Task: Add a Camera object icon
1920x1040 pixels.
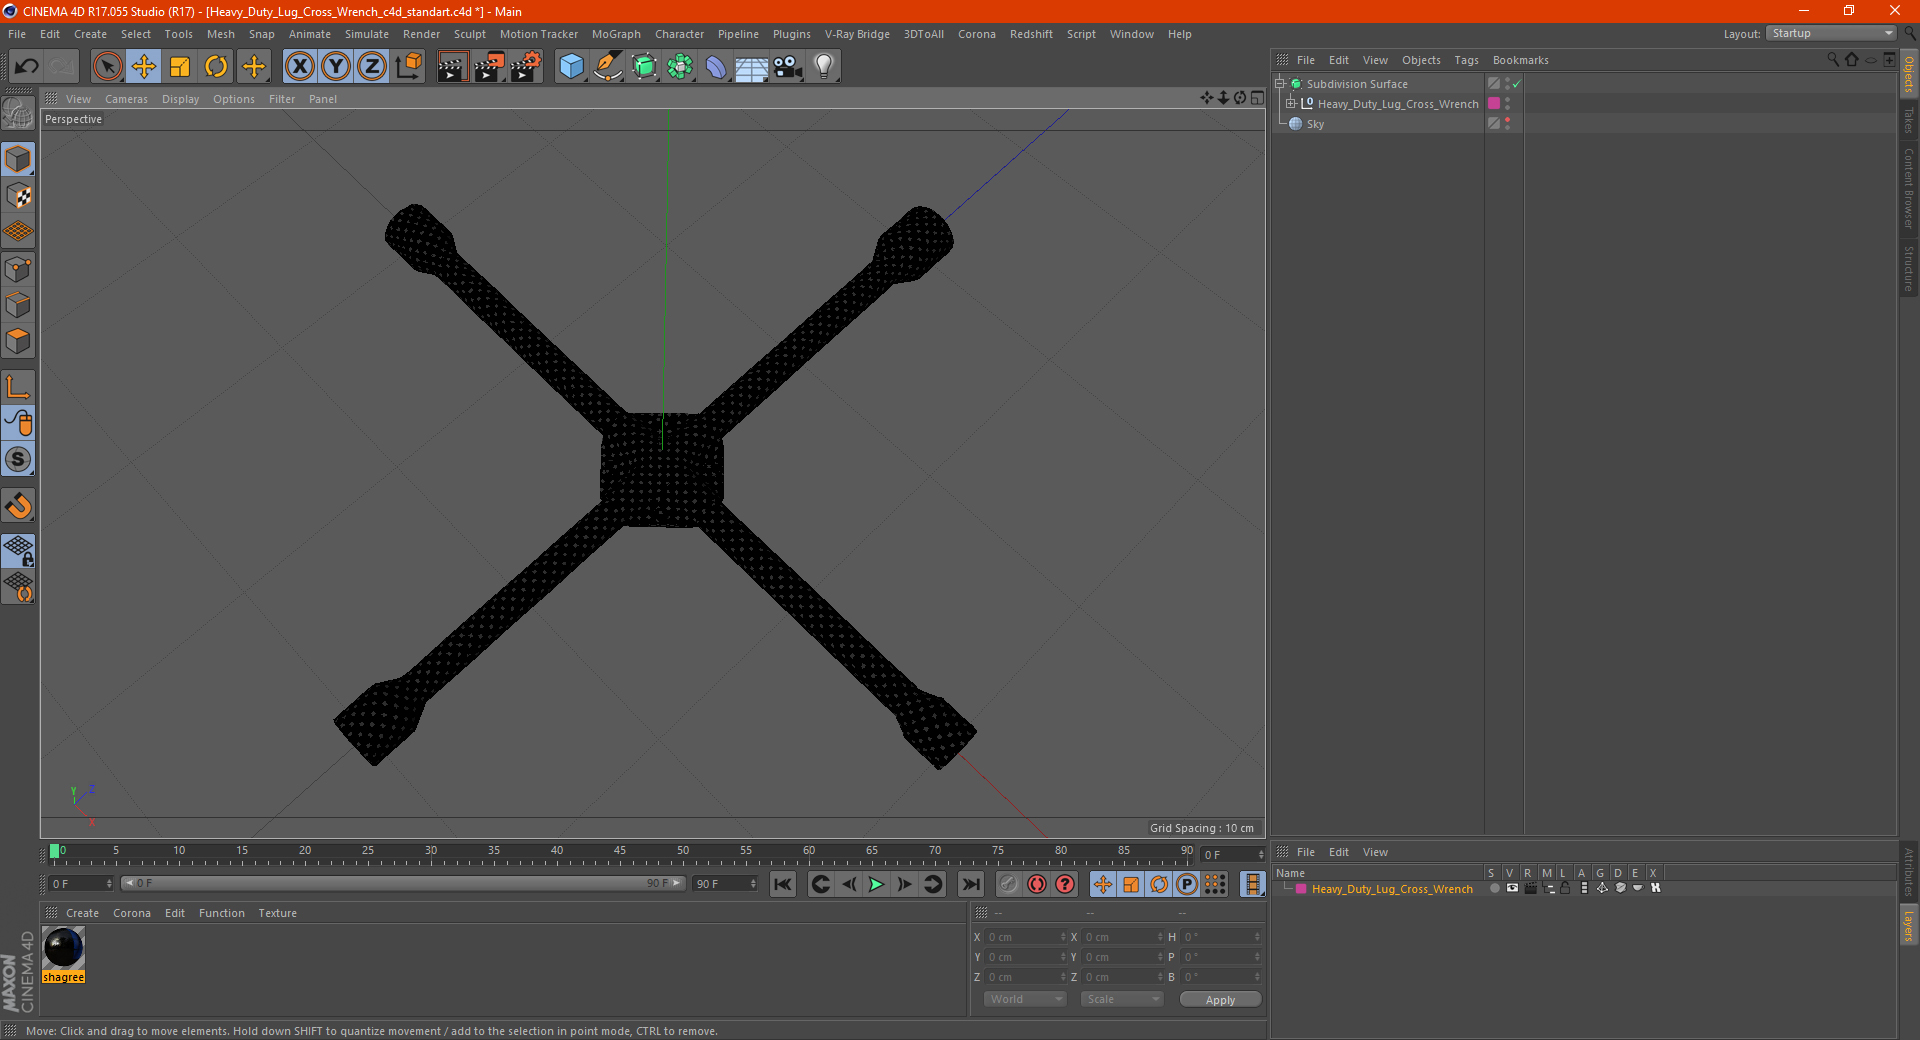Action: pos(787,67)
